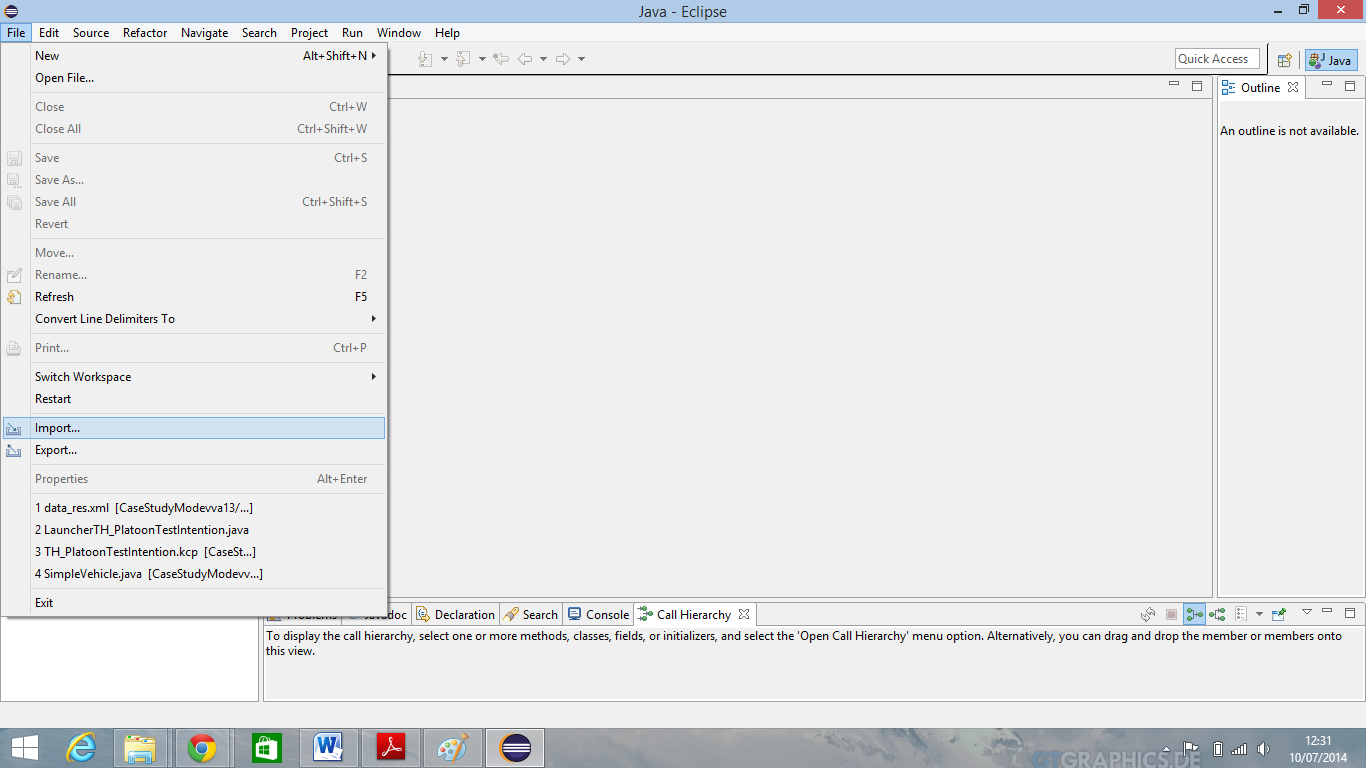Click Show History List icon in Call Hierarchy

coord(1241,614)
